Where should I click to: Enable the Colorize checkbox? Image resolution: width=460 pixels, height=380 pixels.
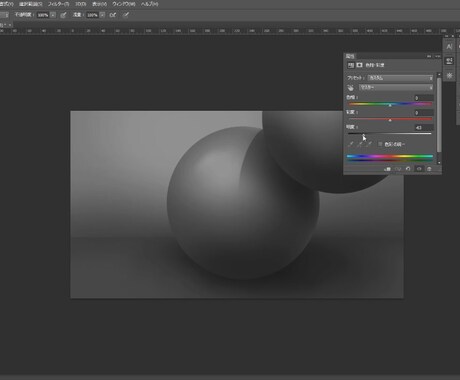380,144
